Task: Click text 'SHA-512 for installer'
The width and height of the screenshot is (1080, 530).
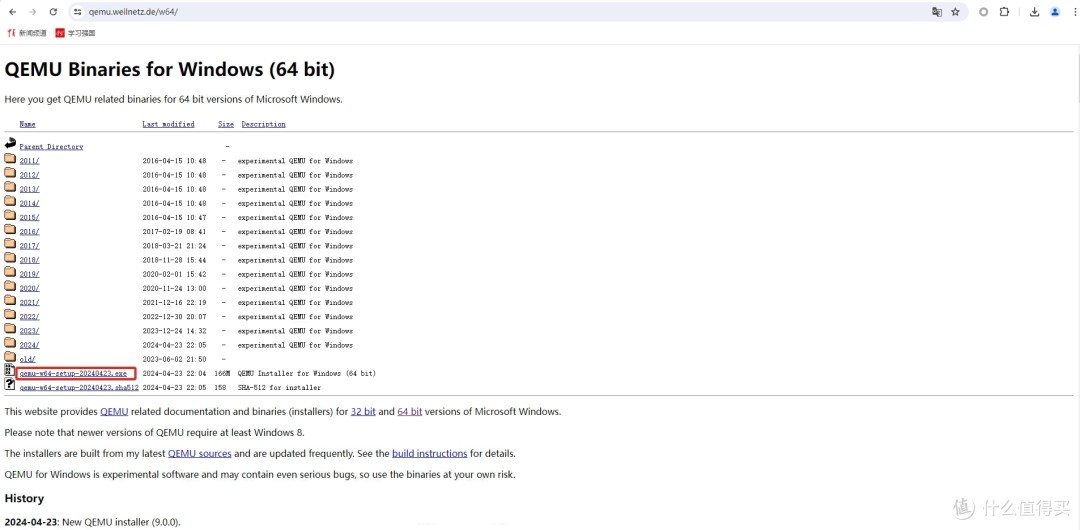Action: point(279,387)
